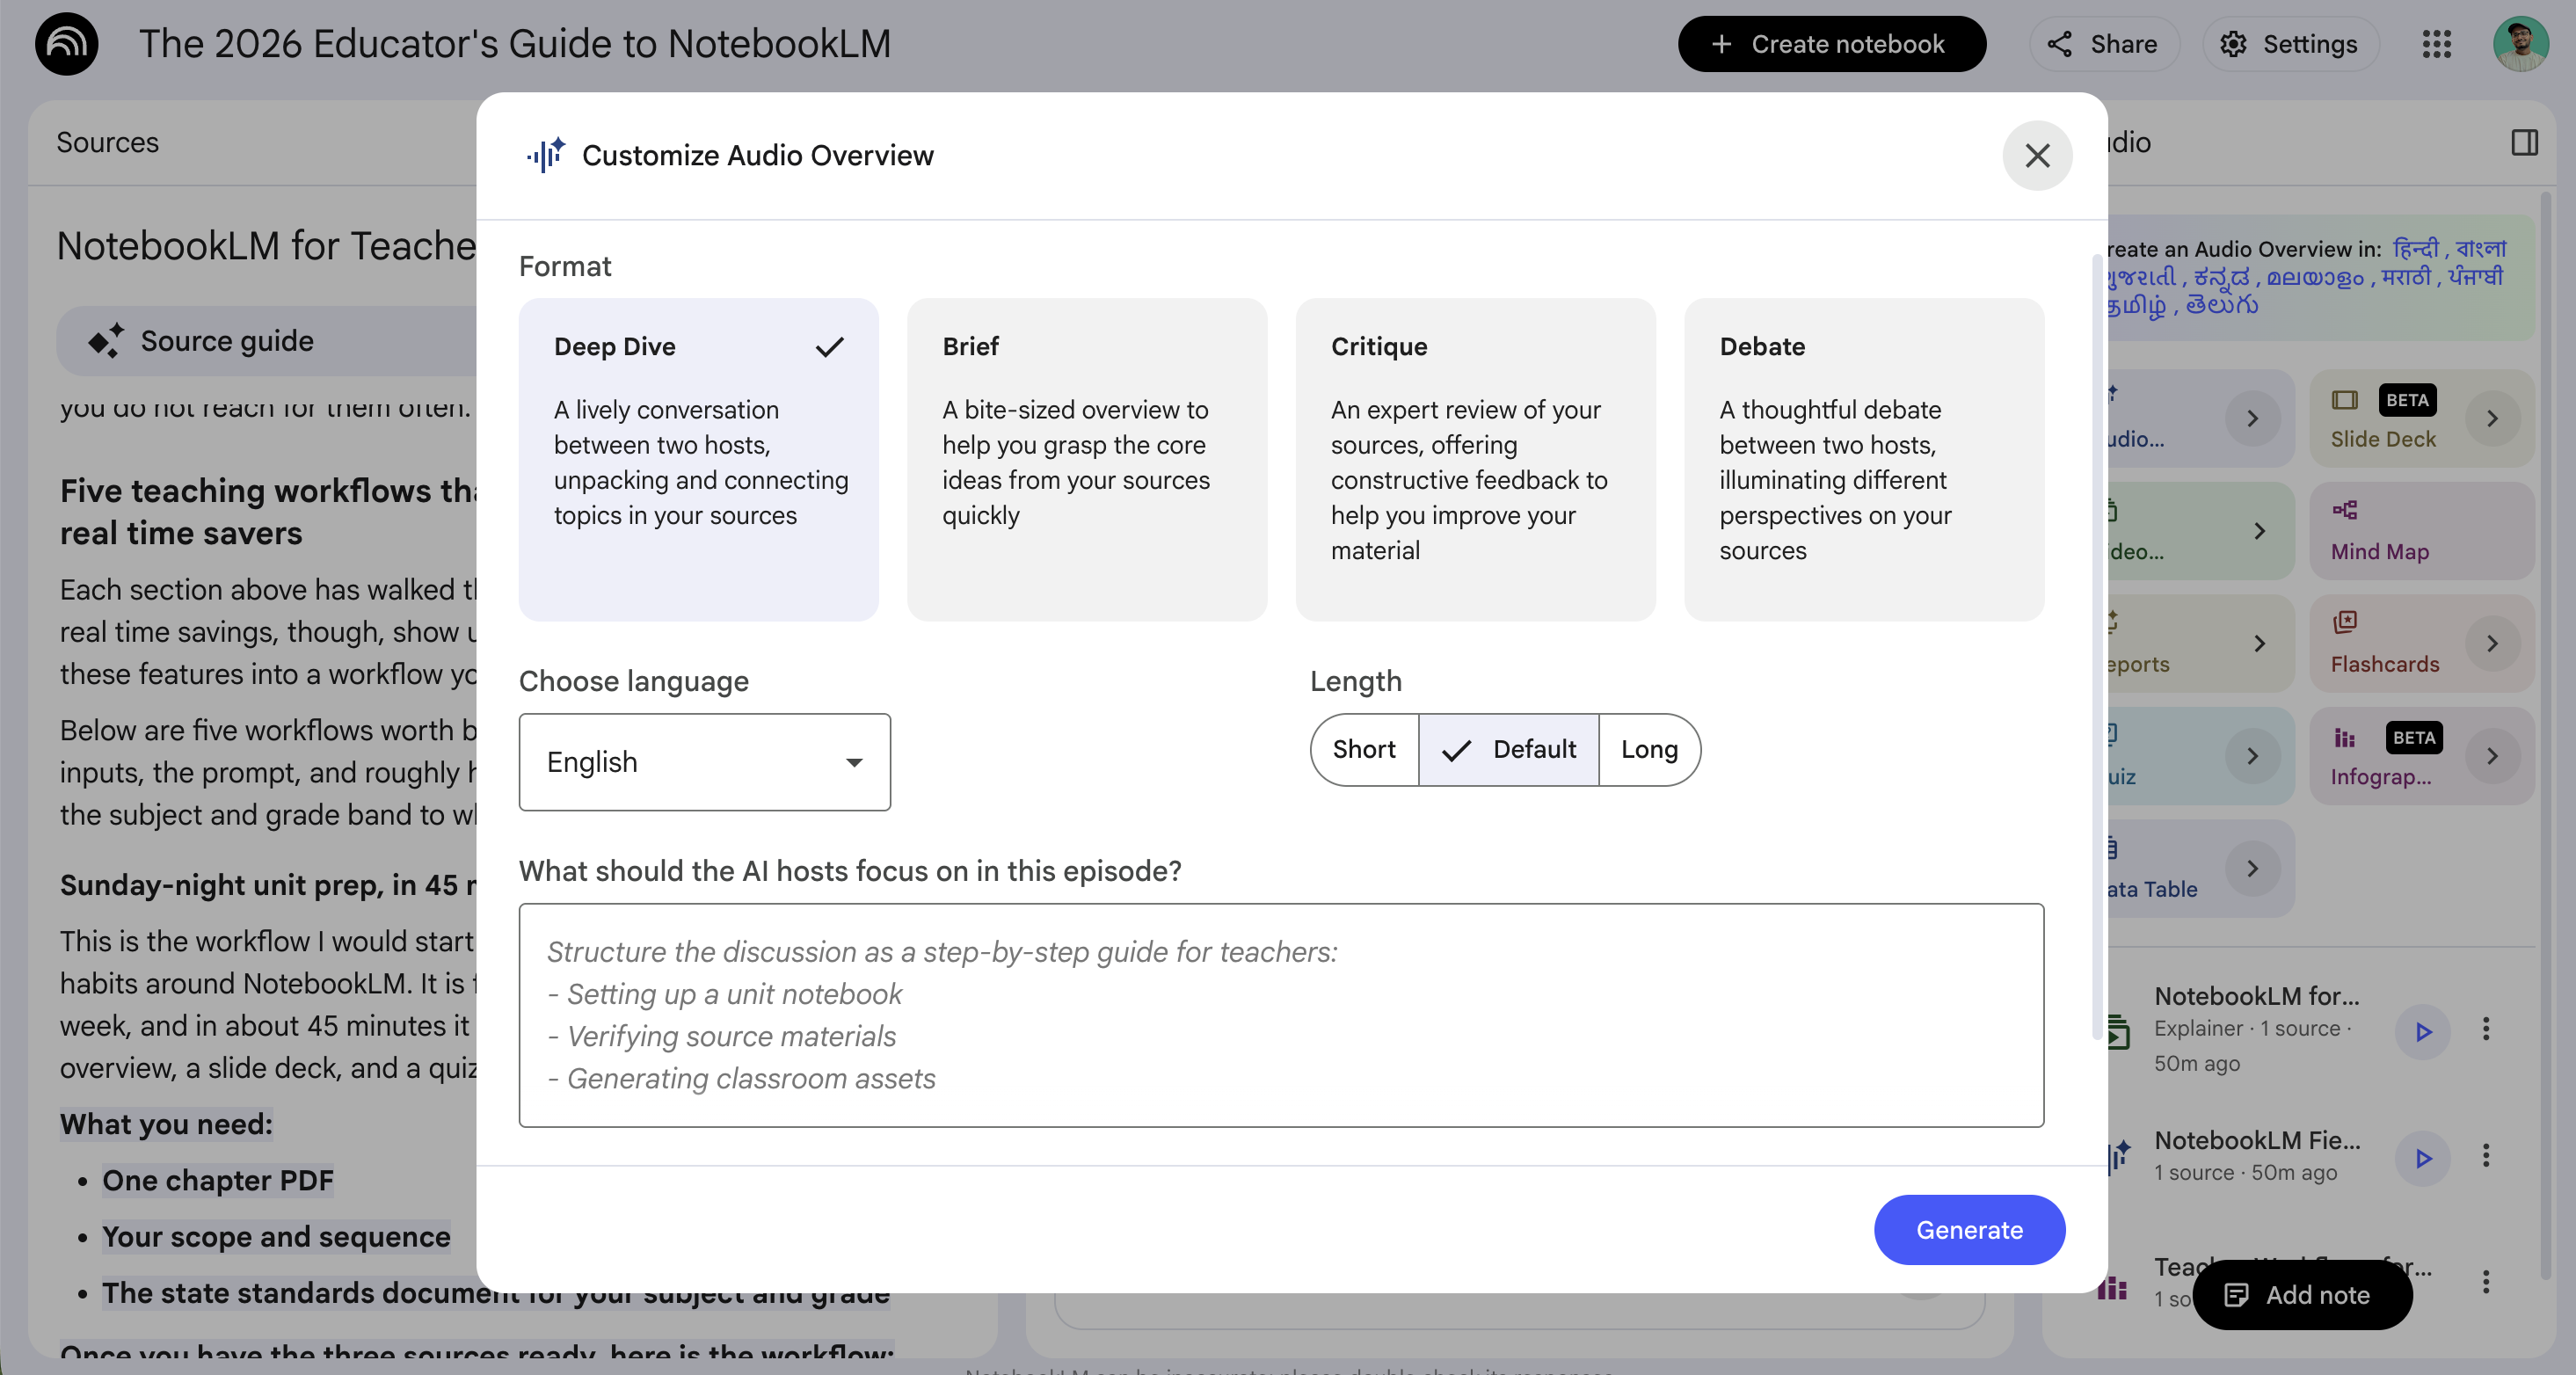Select the Deep Dive format card

coord(698,459)
